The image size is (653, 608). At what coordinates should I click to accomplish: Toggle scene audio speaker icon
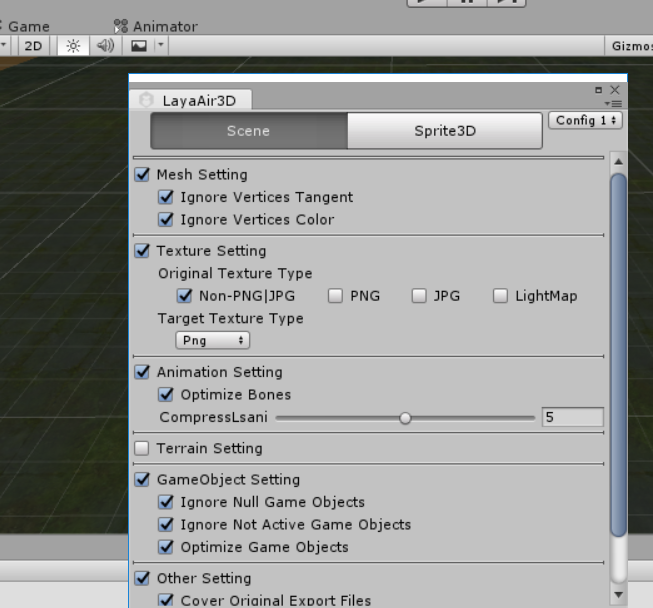104,46
